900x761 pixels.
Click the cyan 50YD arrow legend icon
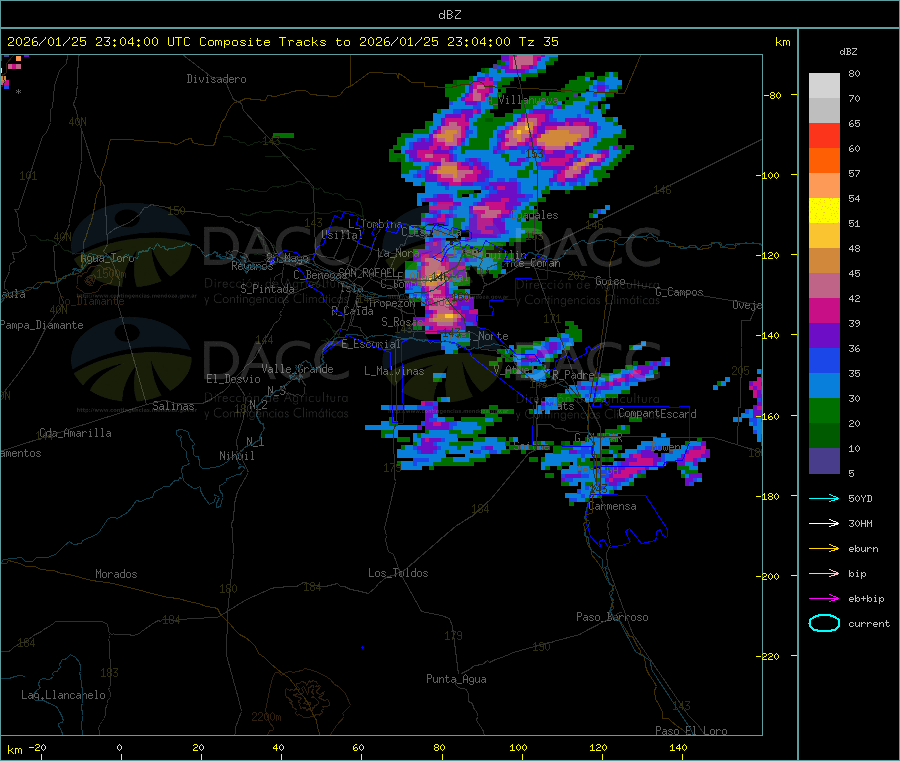coord(824,498)
